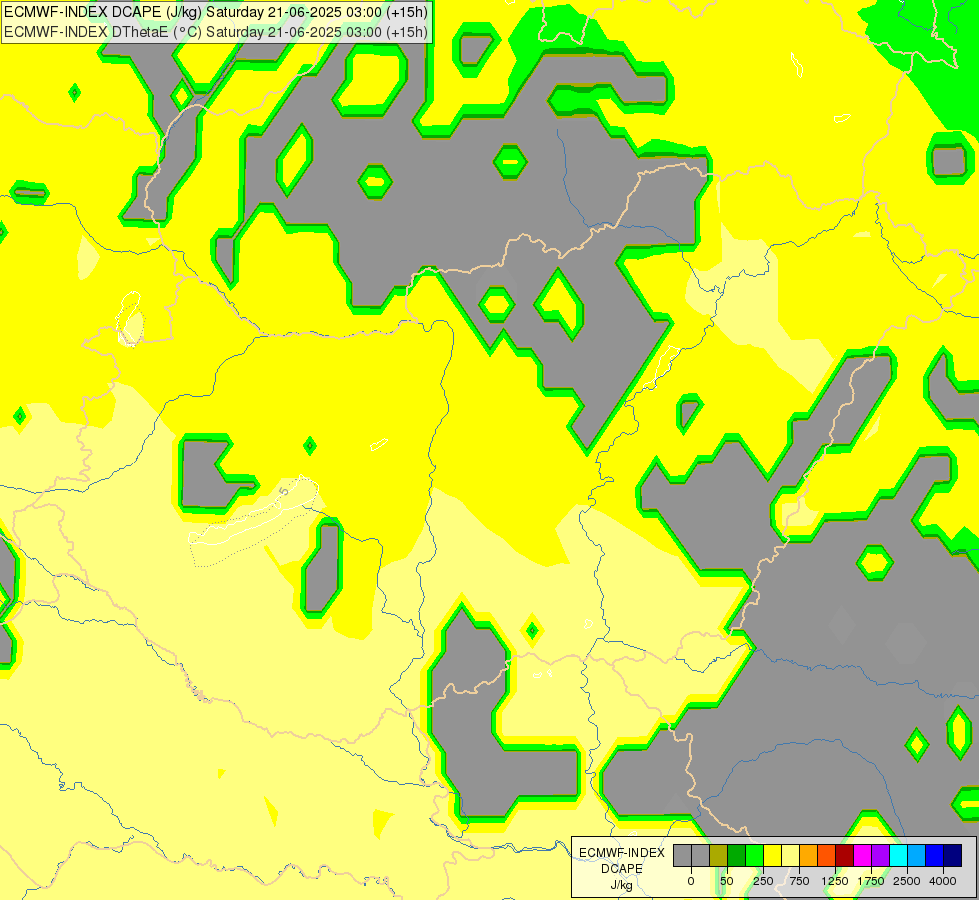Click the legend value label 4000

click(943, 881)
